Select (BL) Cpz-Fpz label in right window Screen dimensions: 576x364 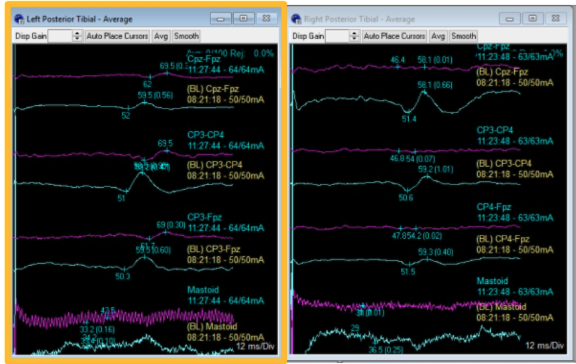pos(515,77)
